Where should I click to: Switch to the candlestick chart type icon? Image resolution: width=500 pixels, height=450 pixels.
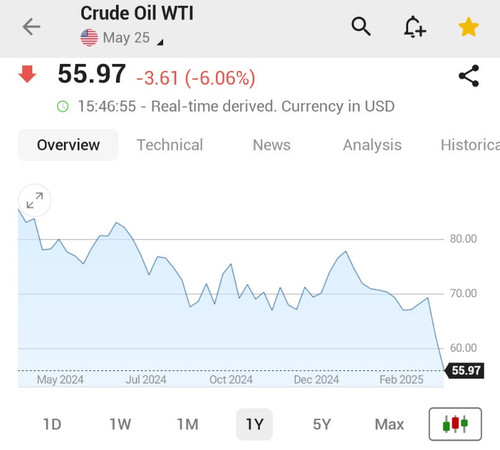[x=455, y=424]
